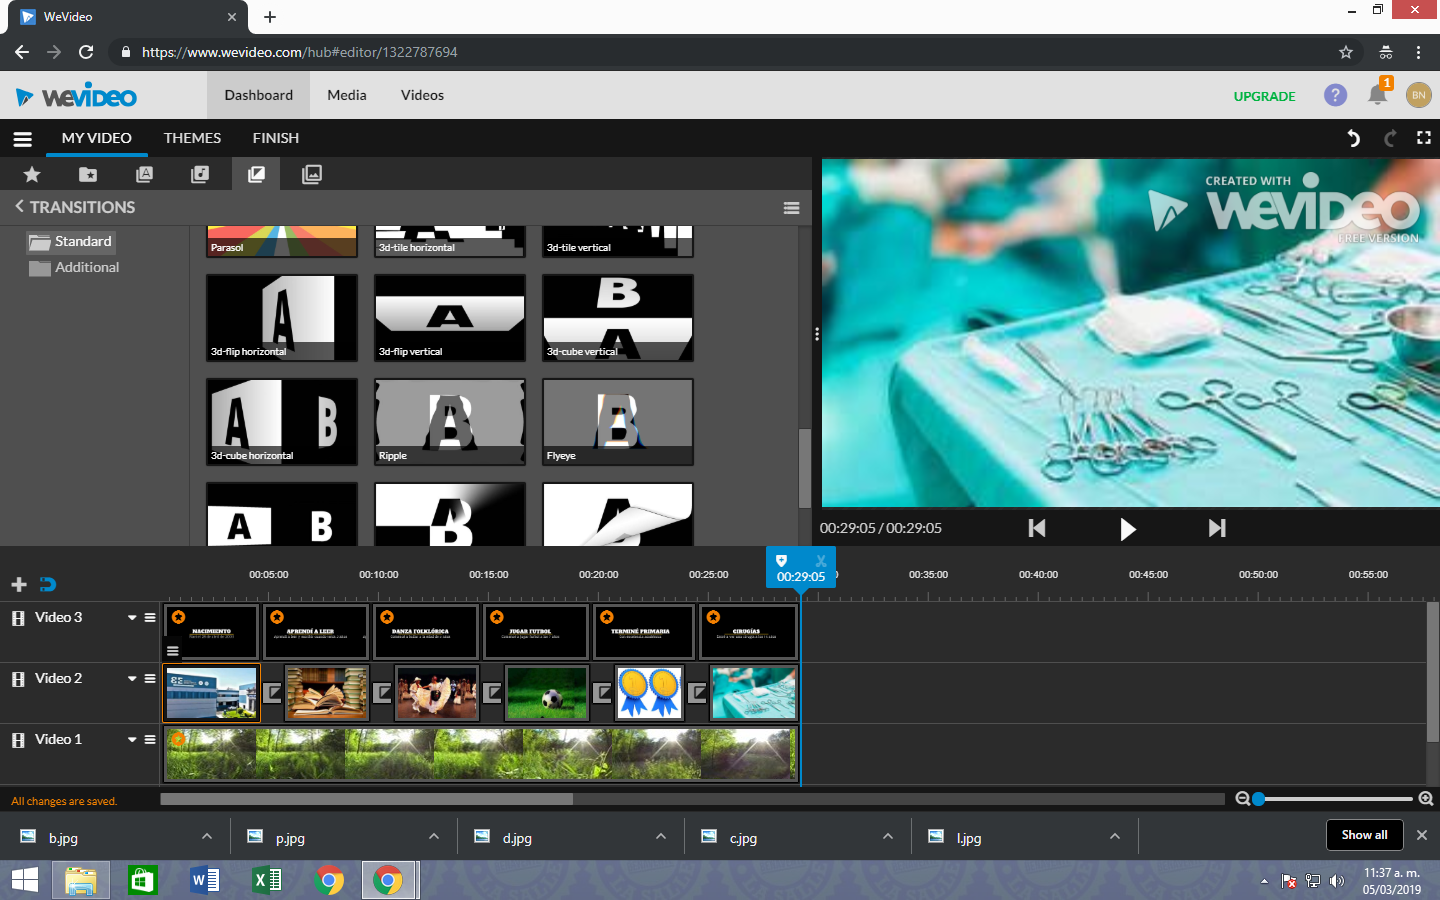
Task: Undo the last edit
Action: coord(1353,139)
